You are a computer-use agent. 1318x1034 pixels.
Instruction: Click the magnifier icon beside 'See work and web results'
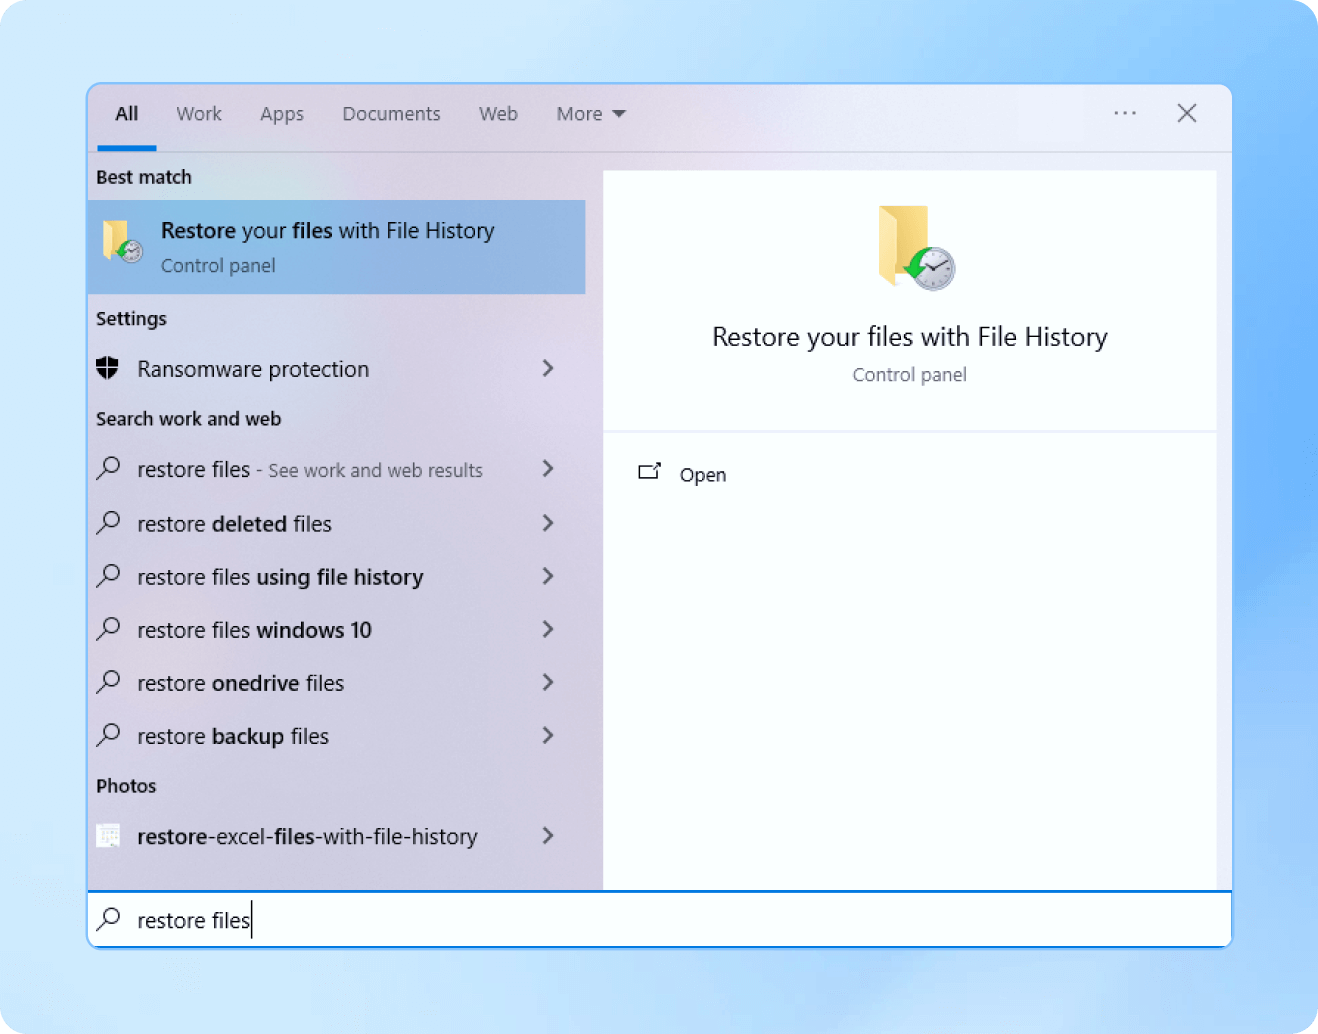(x=108, y=468)
